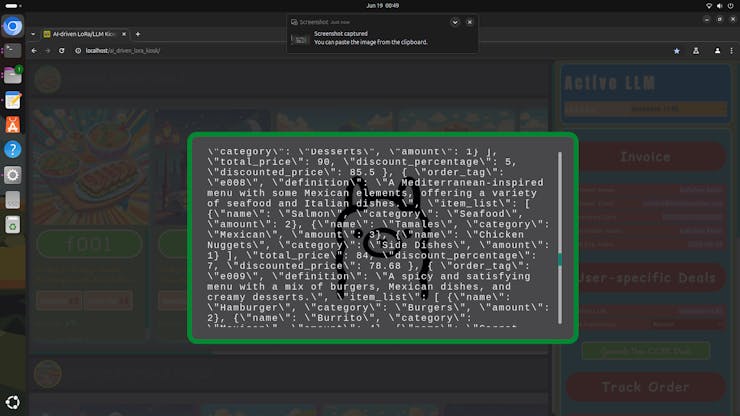Open the network status indicator

[709, 6]
